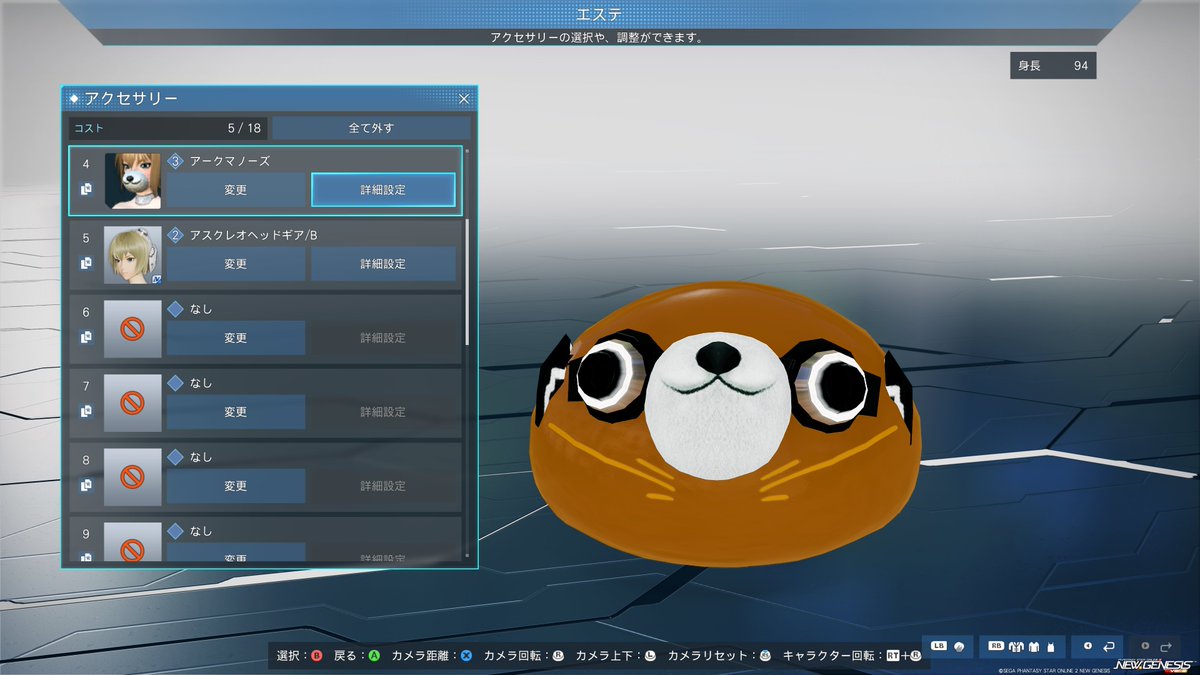Click the return arrow icon in bottom bar

coord(1109,646)
